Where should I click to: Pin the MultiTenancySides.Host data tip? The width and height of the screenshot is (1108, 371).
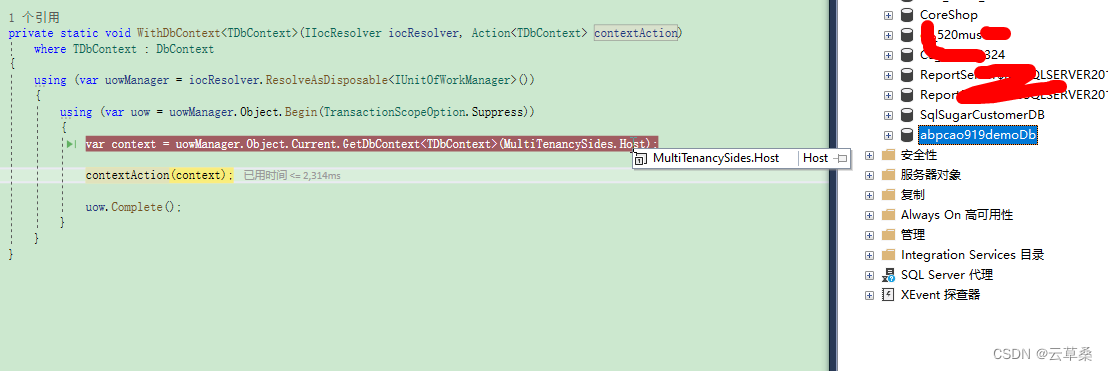841,159
